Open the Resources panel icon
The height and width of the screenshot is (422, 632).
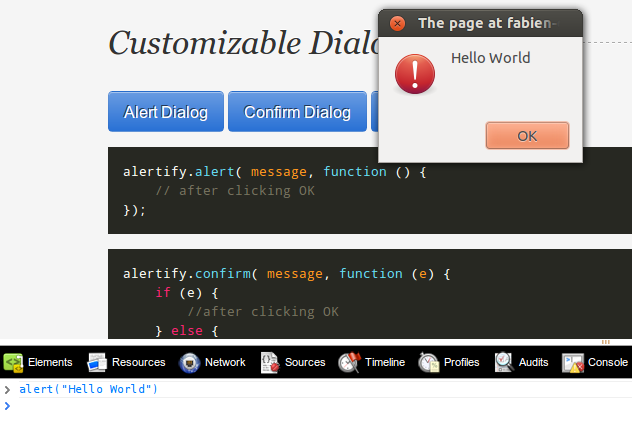click(97, 362)
